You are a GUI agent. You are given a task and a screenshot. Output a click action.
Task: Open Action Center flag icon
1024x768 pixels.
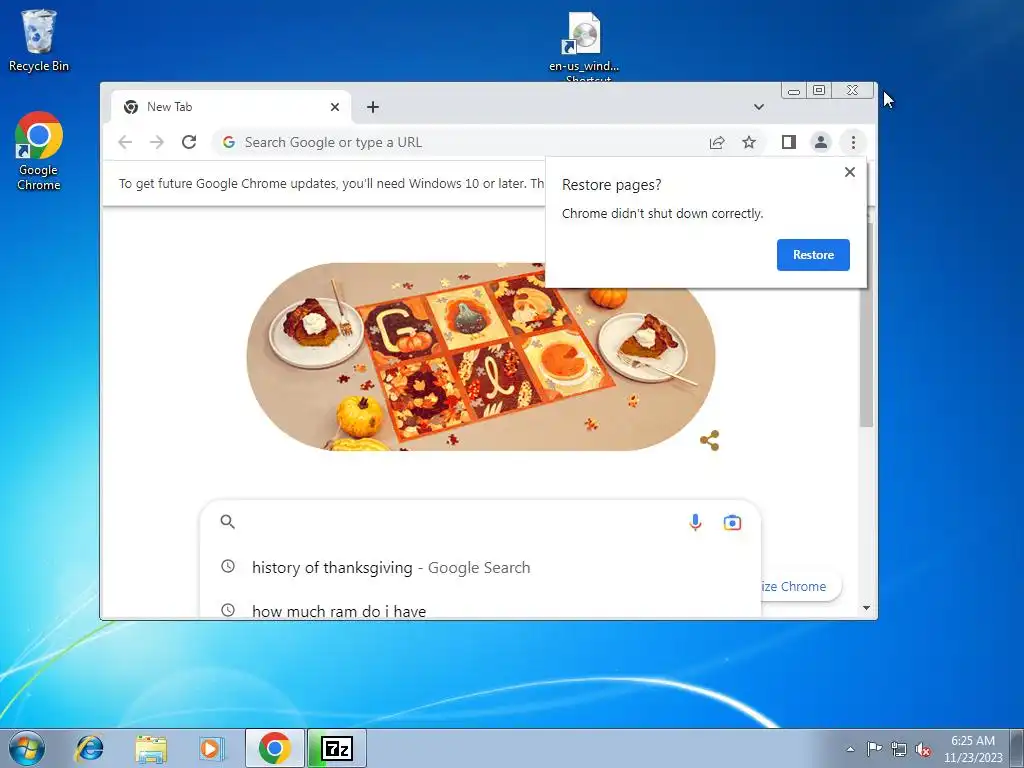tap(874, 748)
